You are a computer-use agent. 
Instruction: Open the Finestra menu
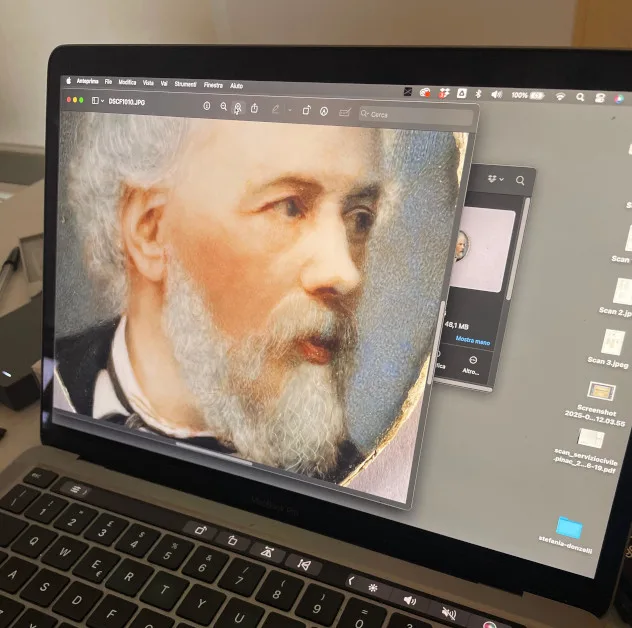pos(213,85)
